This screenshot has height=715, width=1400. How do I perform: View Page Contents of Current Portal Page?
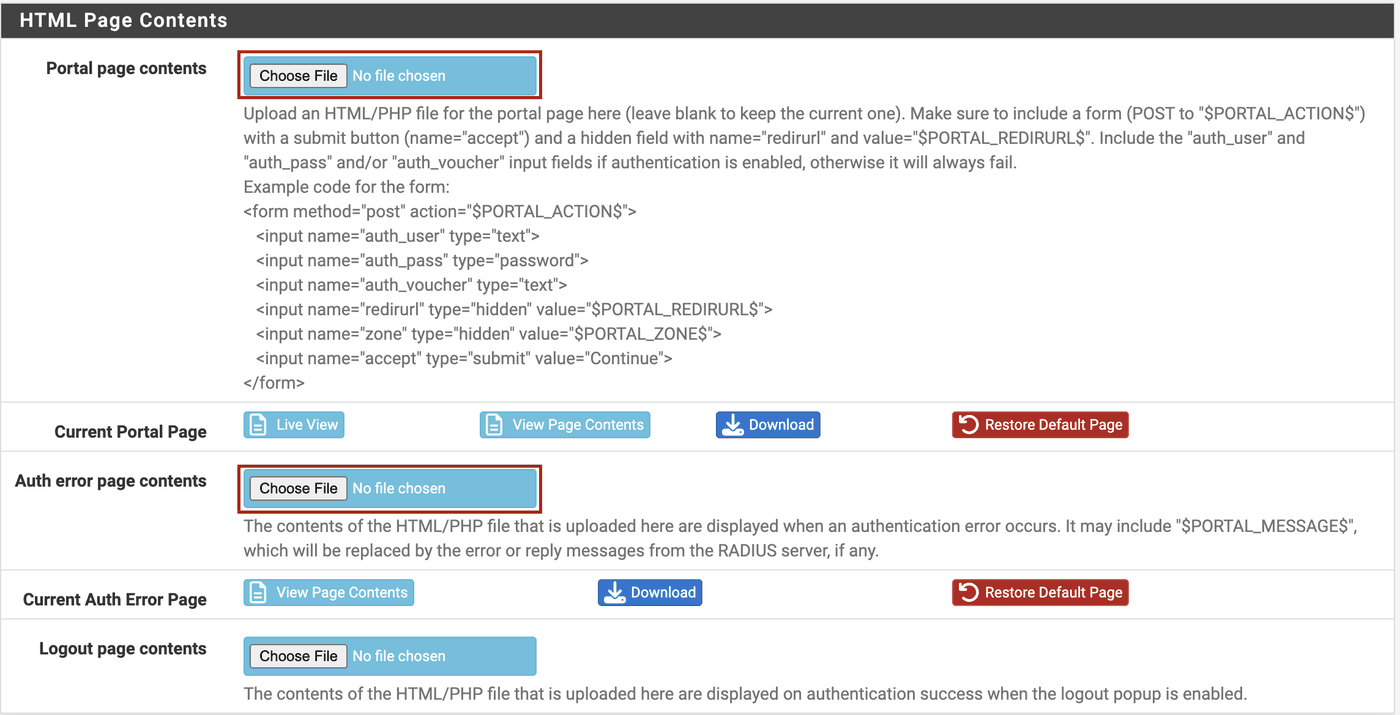click(x=565, y=425)
